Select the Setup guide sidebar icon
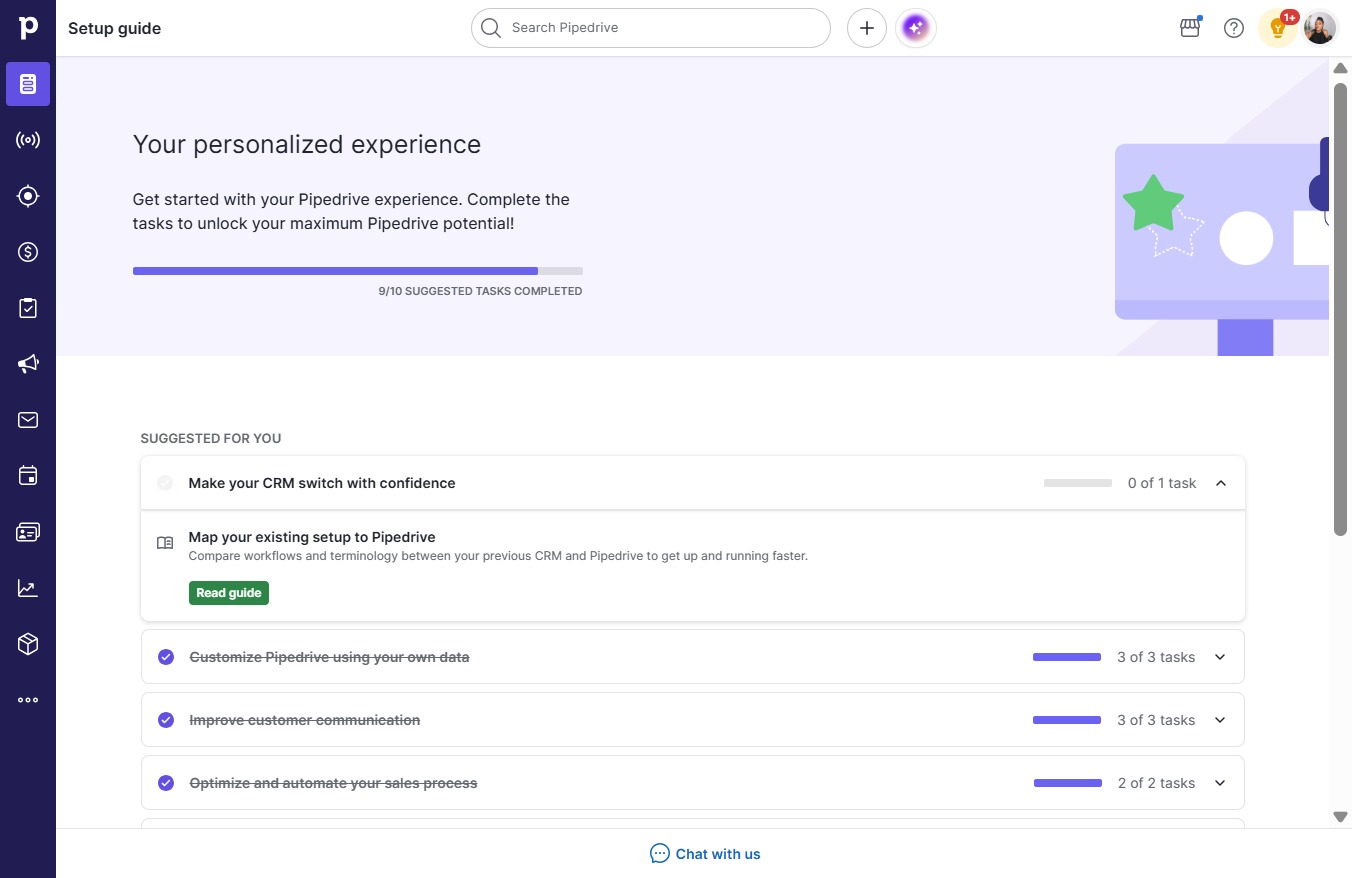 pyautogui.click(x=28, y=84)
